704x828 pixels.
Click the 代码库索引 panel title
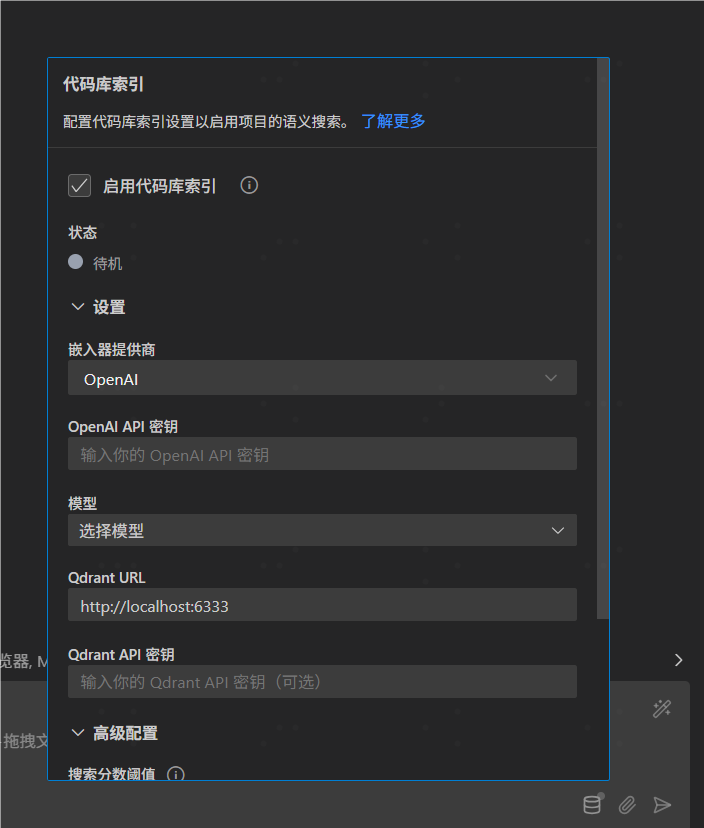click(x=103, y=85)
